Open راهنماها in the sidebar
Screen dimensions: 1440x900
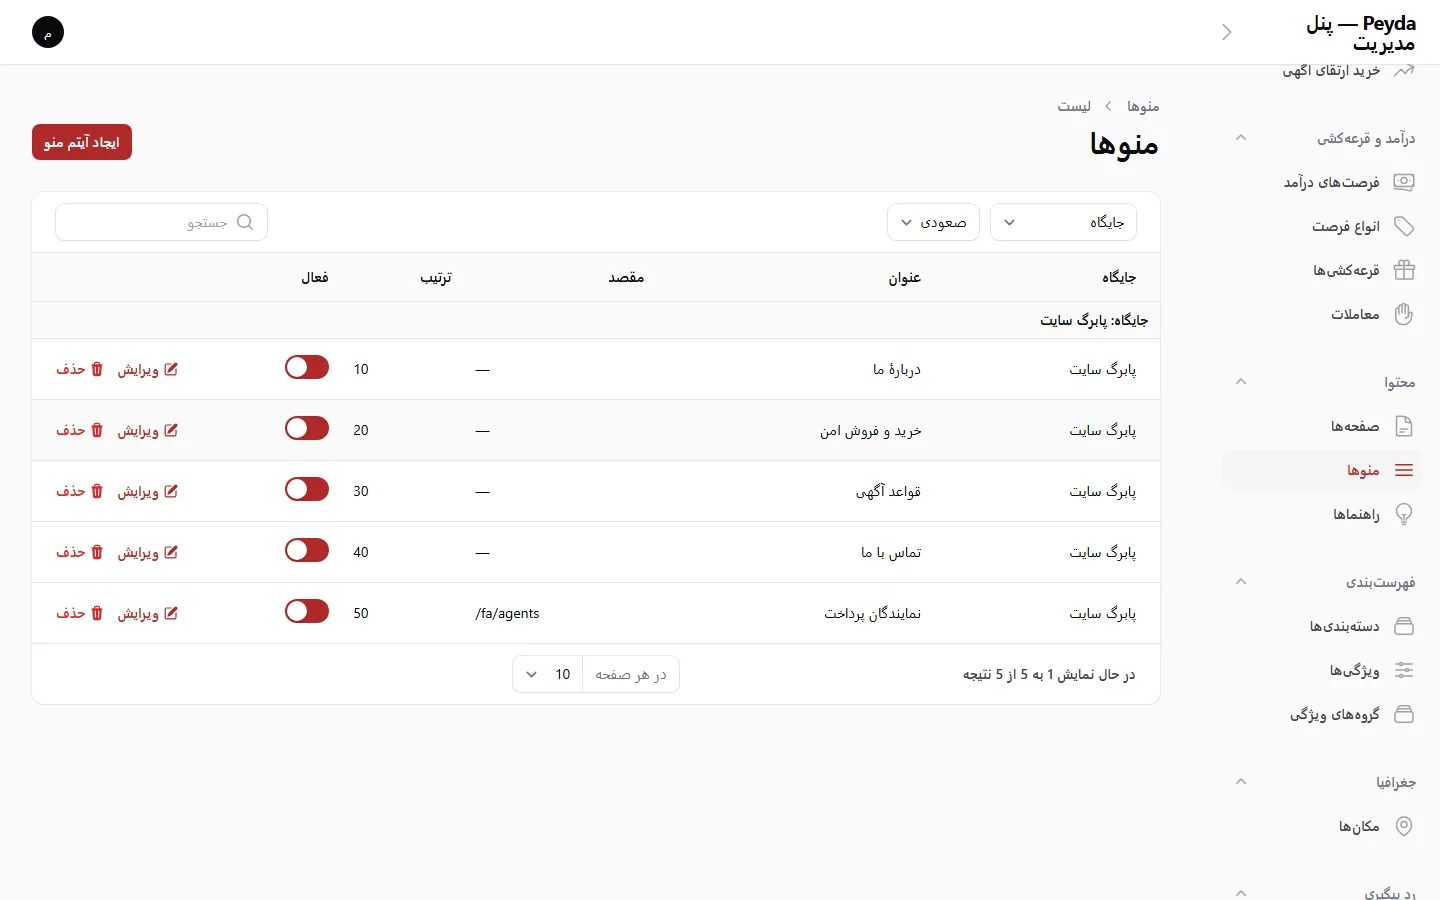pos(1323,514)
